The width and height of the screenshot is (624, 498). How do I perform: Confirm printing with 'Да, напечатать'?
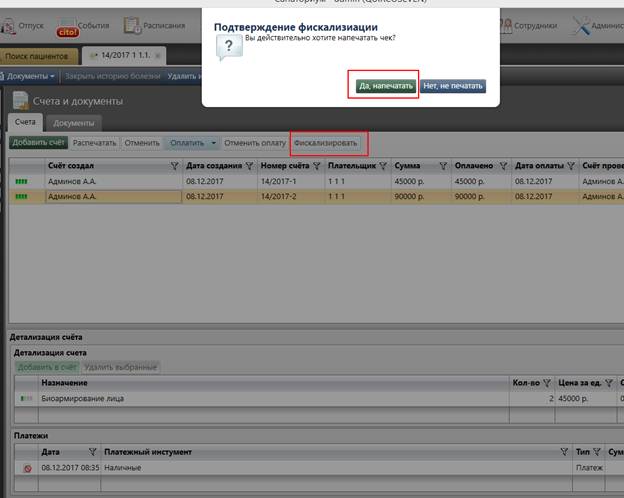click(384, 86)
